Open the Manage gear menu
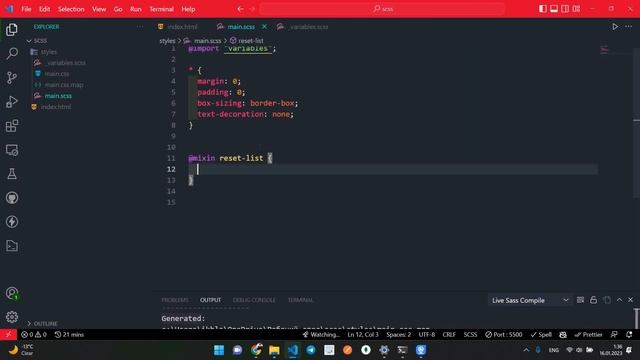640x360 pixels. coord(12,317)
